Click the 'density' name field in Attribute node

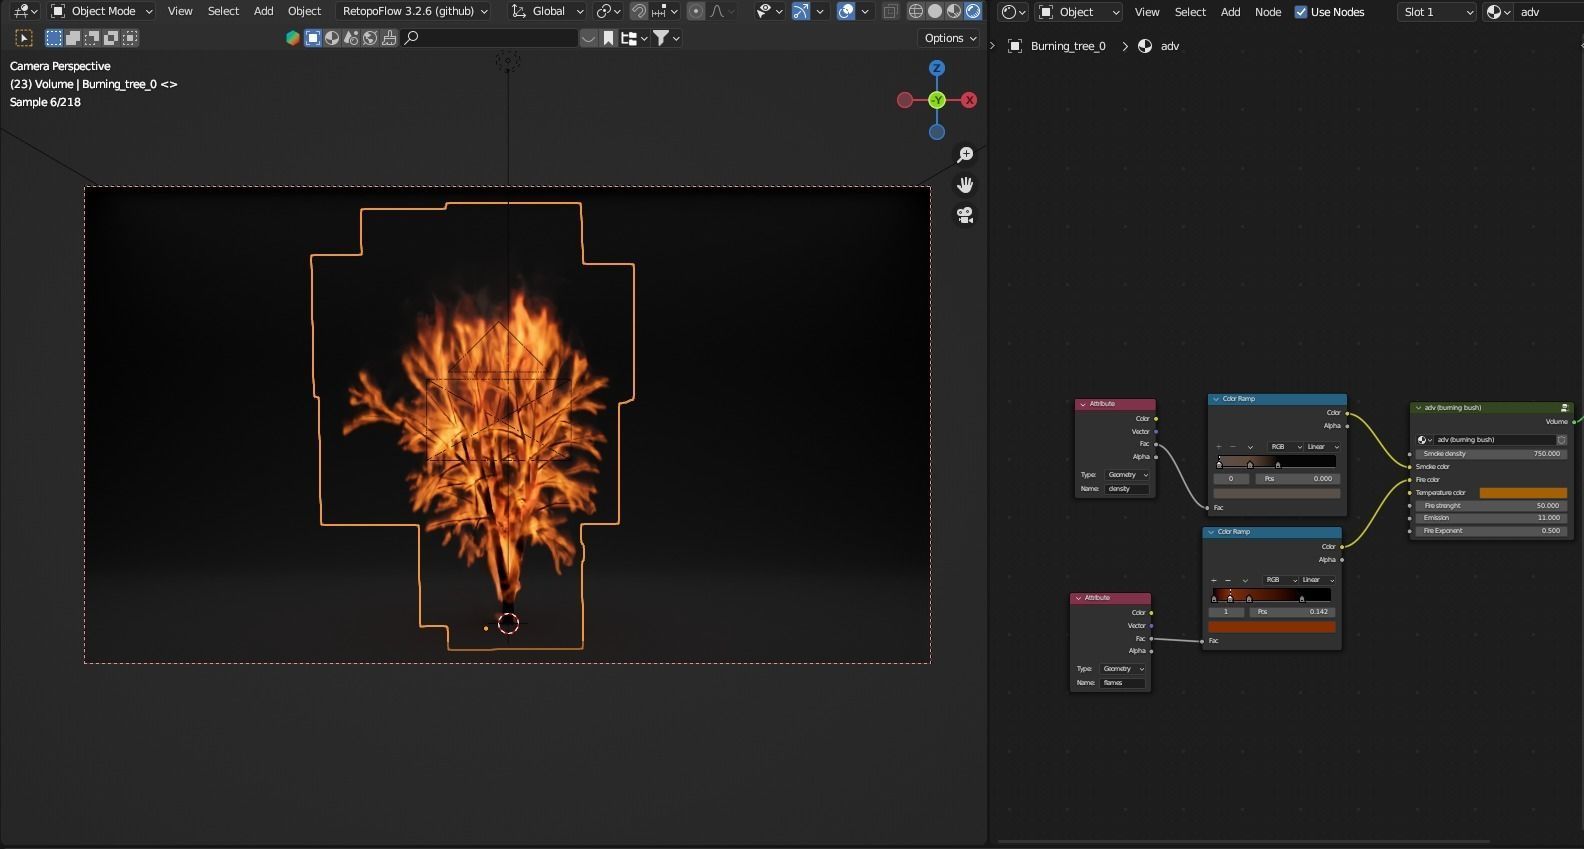pos(1127,489)
